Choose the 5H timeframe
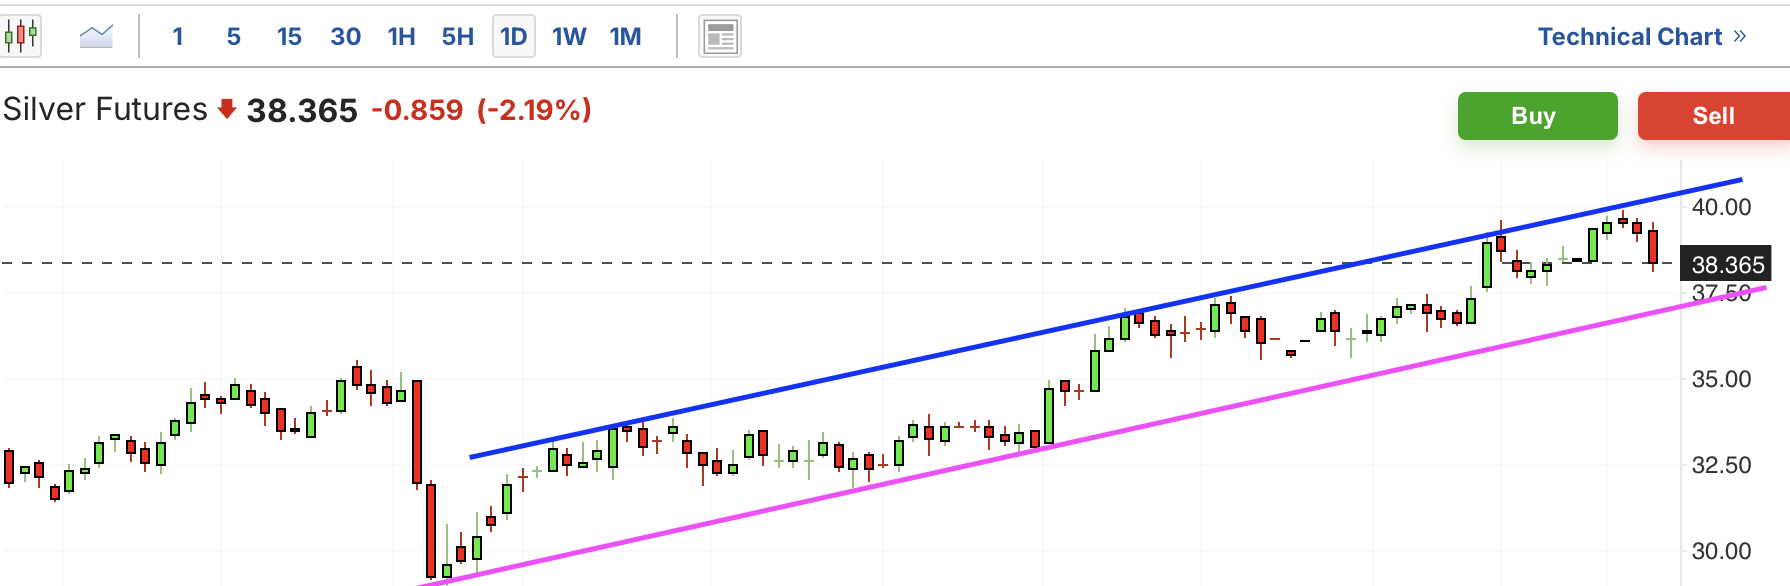Screen dimensions: 1790x586 point(458,37)
